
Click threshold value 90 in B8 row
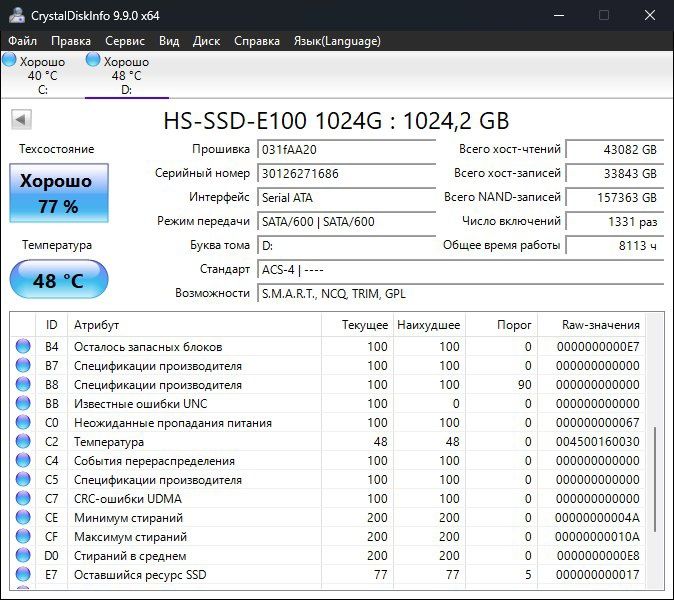pyautogui.click(x=524, y=384)
